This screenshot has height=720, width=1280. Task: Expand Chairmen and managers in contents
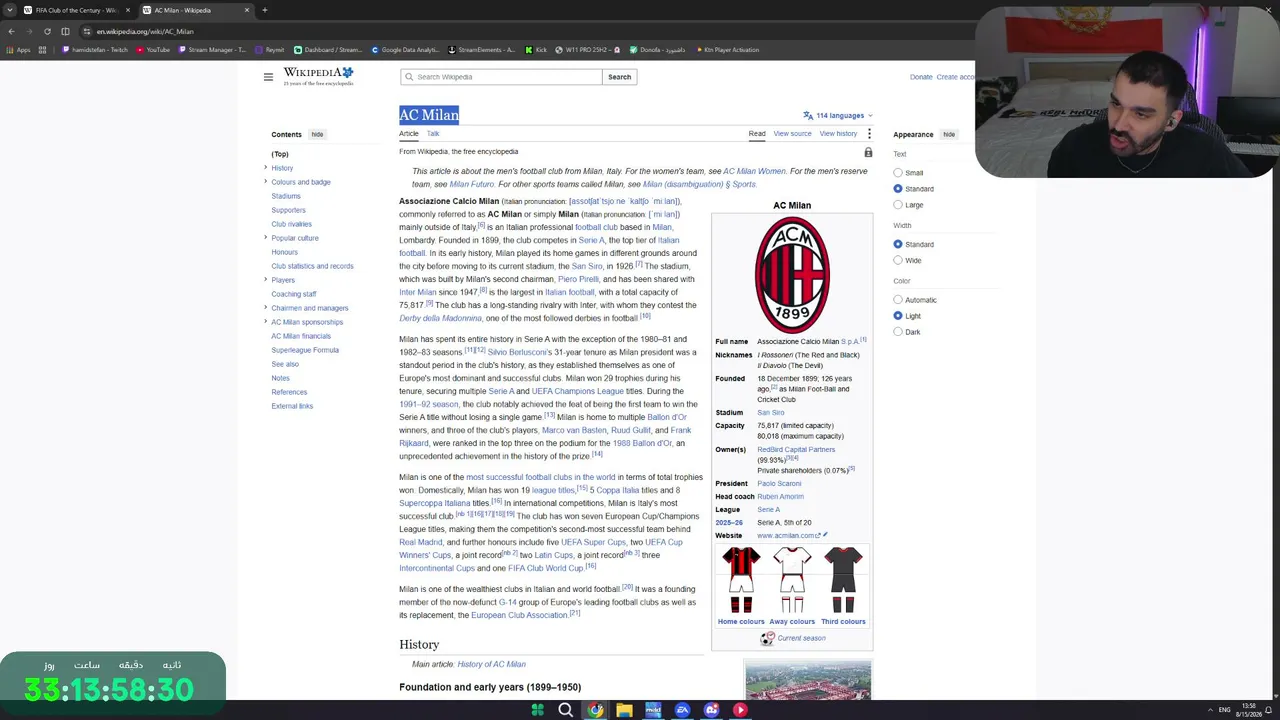click(x=266, y=308)
